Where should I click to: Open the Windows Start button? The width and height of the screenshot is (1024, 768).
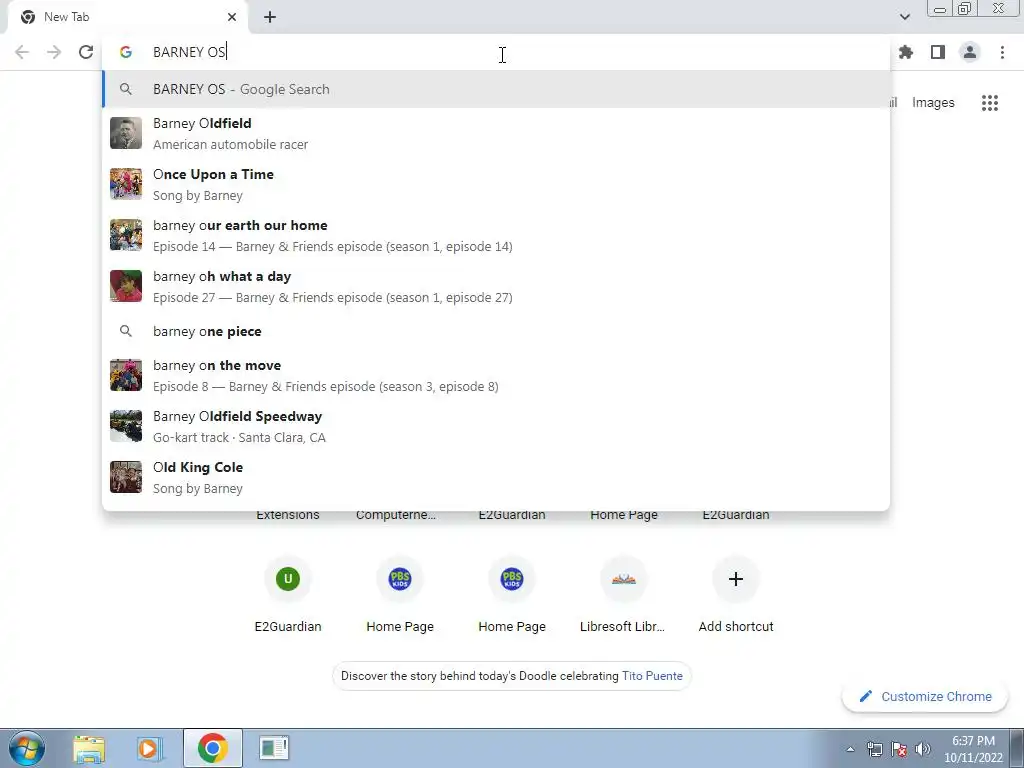point(27,748)
